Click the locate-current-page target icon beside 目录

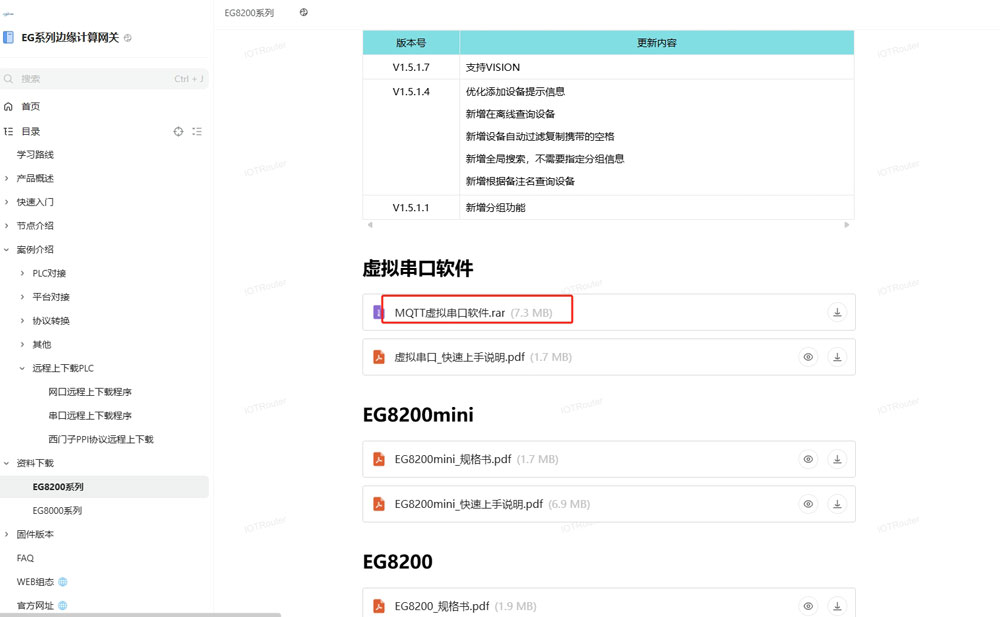point(178,131)
